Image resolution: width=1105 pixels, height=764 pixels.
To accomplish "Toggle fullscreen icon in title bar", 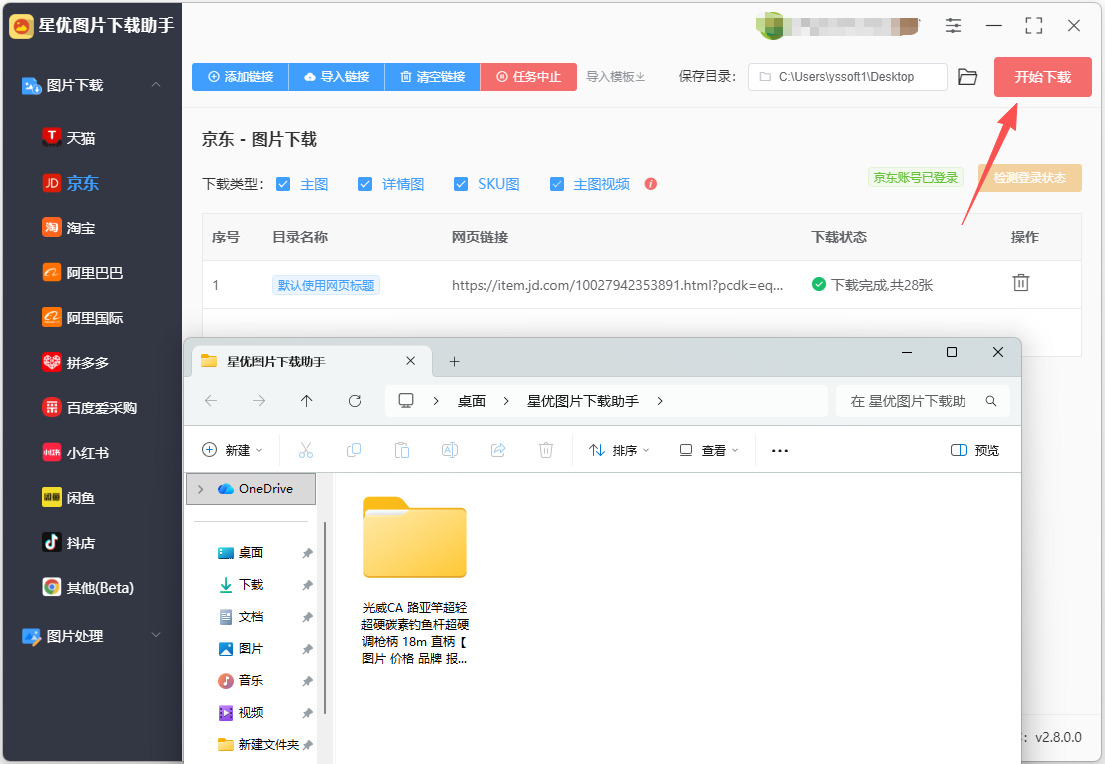I will pyautogui.click(x=1033, y=26).
